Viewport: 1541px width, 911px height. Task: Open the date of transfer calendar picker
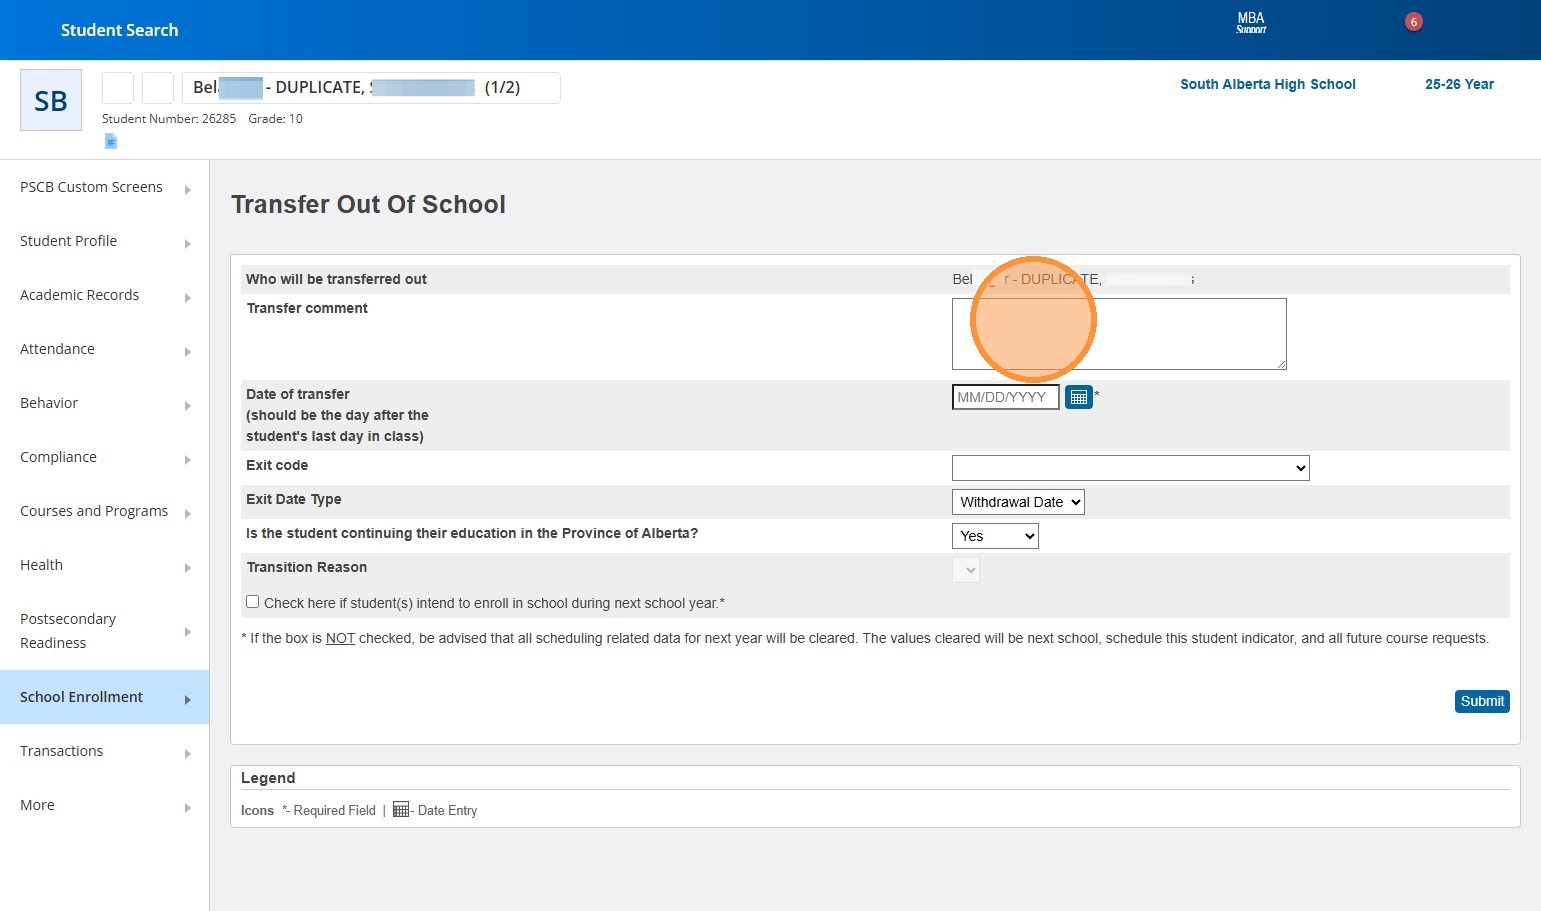point(1078,397)
